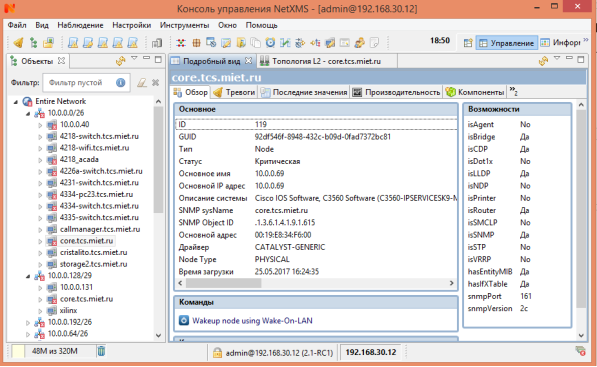The height and width of the screenshot is (367, 597).
Task: Click the open perspective icon beside Управление
Action: [x=468, y=43]
